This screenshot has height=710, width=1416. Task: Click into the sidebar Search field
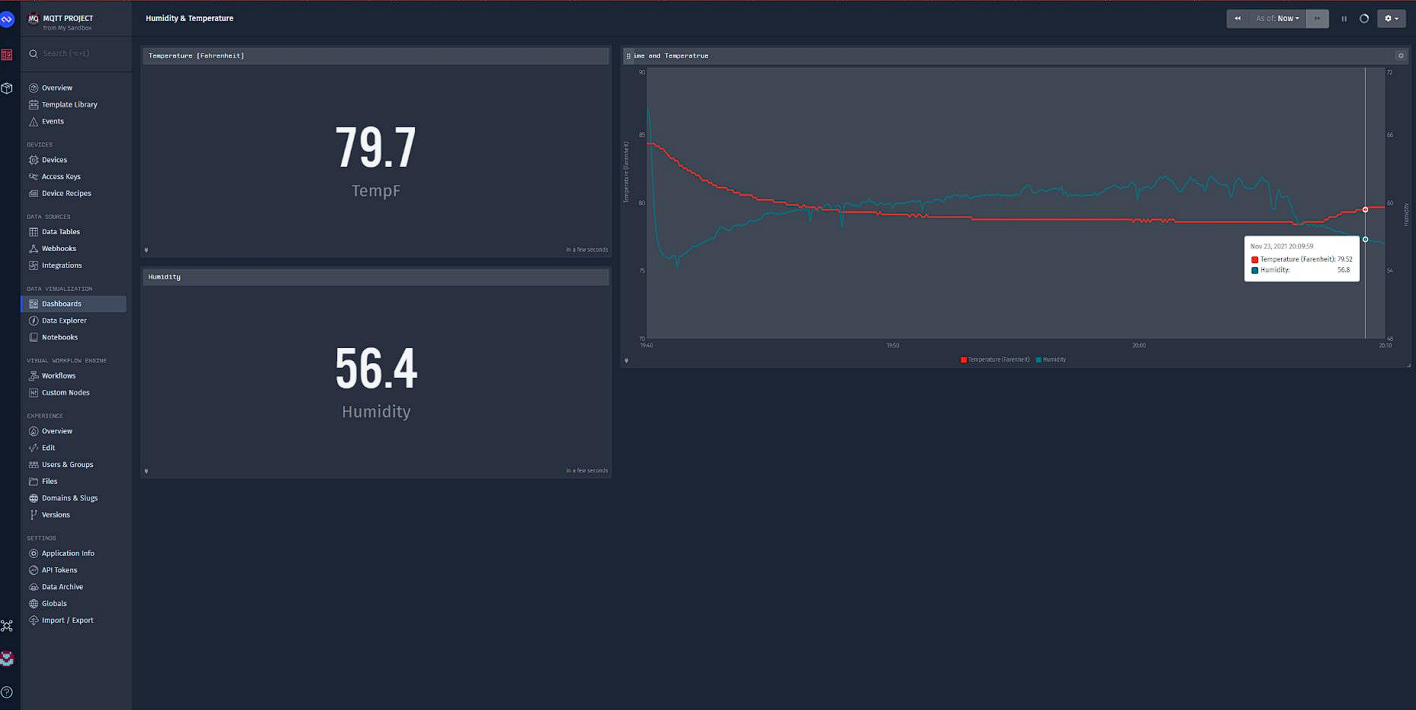click(80, 54)
